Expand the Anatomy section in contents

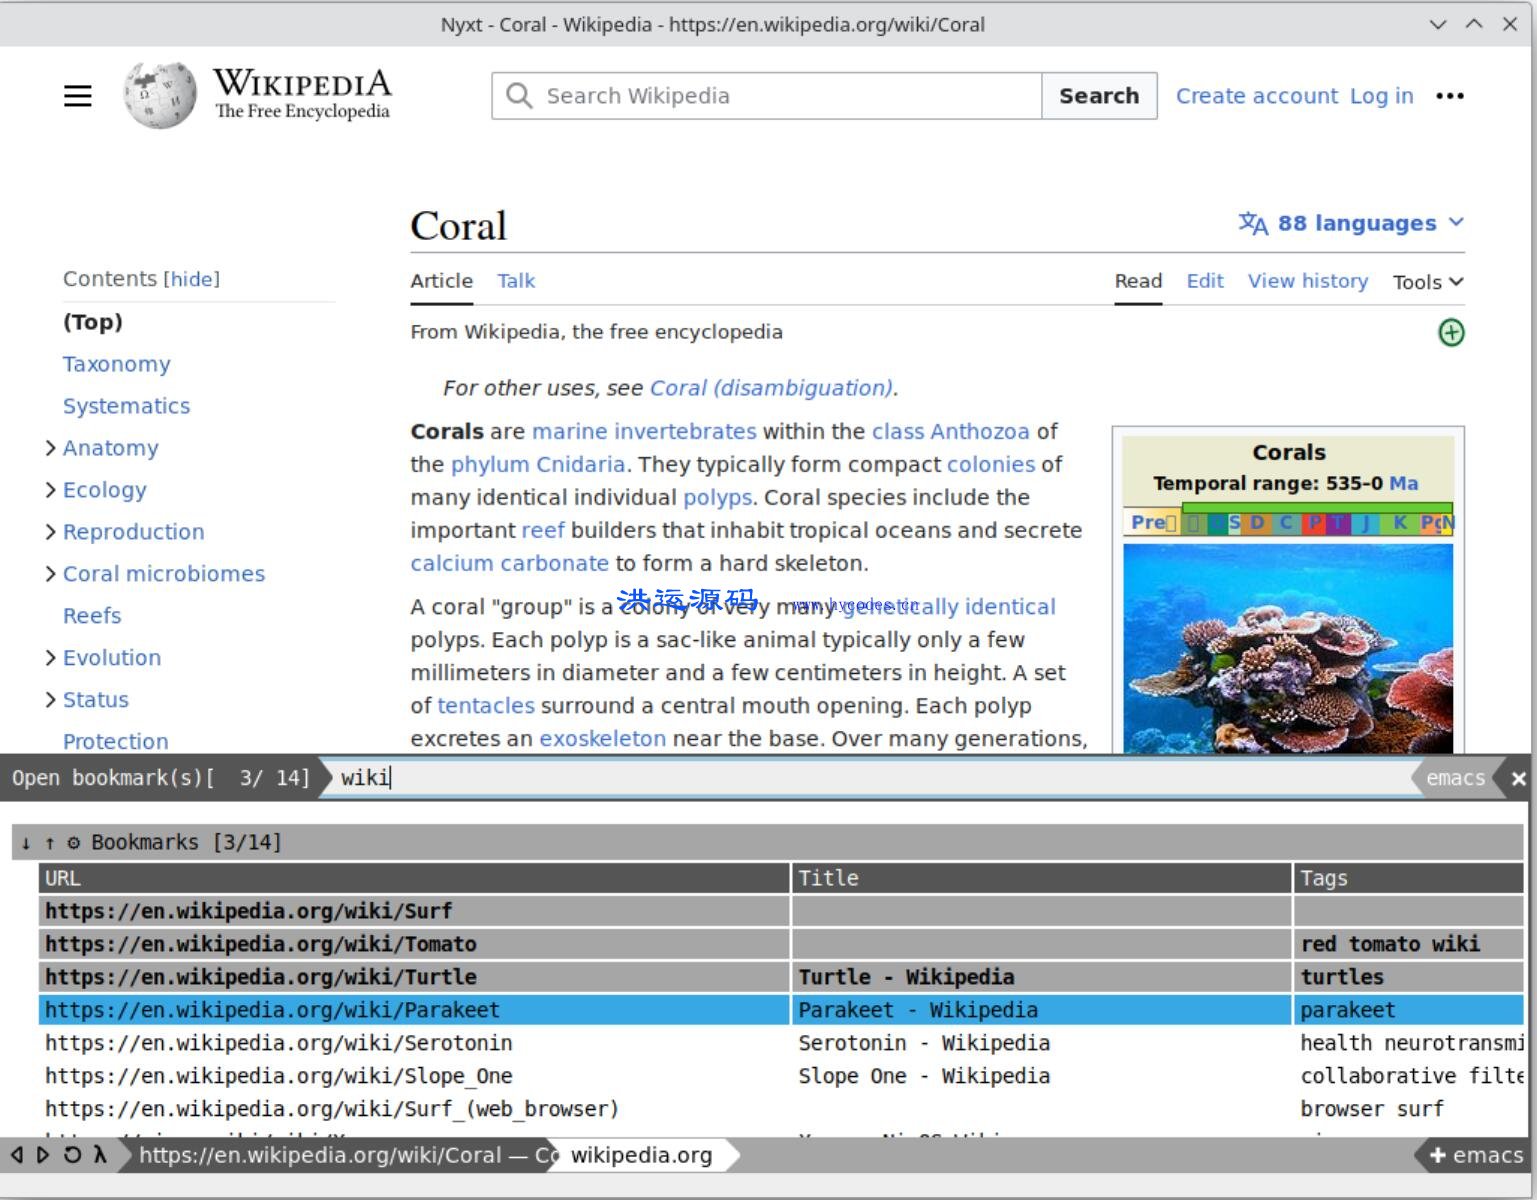click(50, 448)
